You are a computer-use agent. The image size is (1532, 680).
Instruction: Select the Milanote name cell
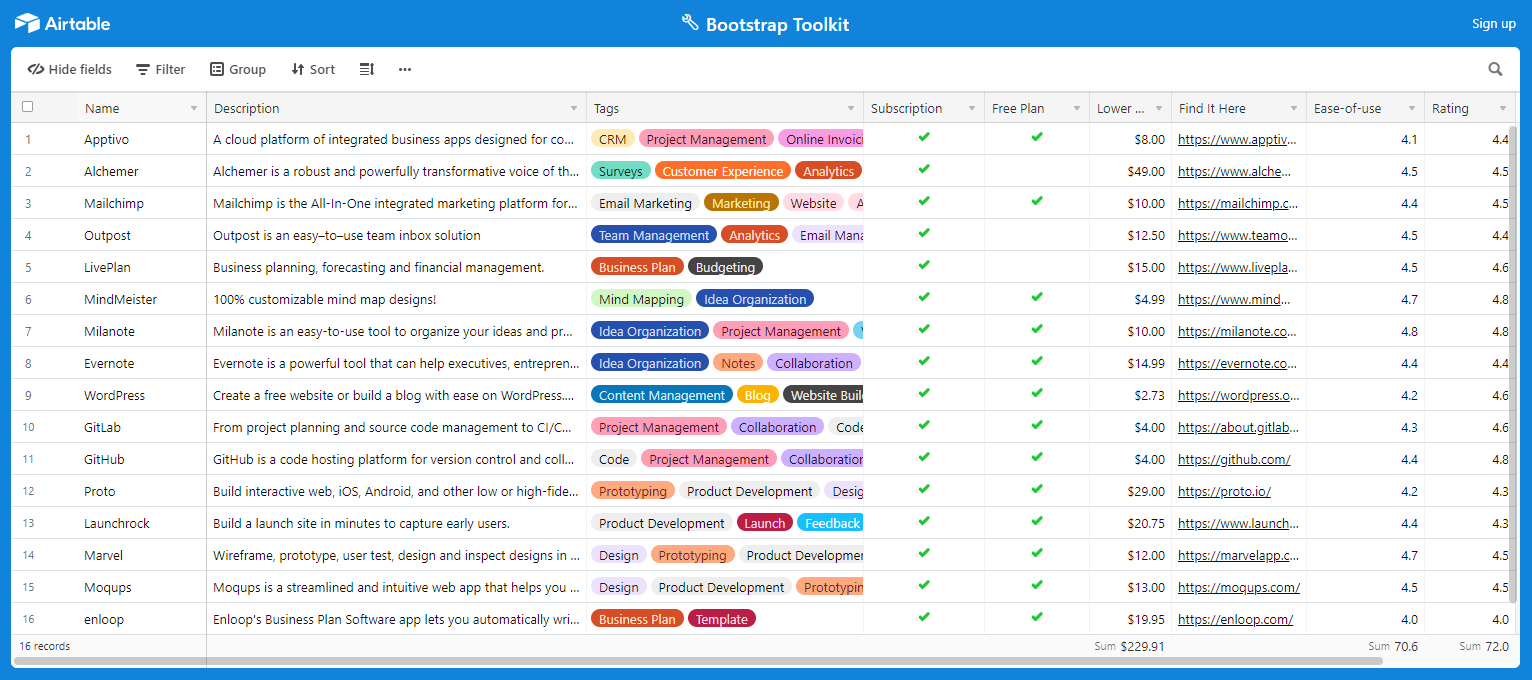(x=141, y=331)
